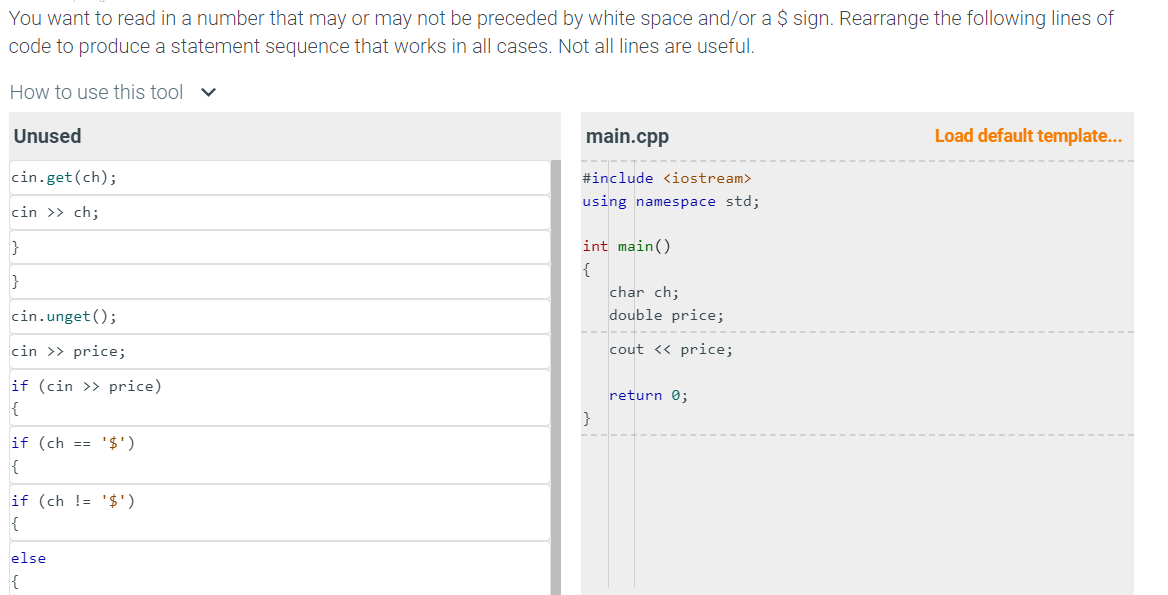This screenshot has width=1168, height=595.
Task: Select the if (ch == '$') block
Action: 280,455
